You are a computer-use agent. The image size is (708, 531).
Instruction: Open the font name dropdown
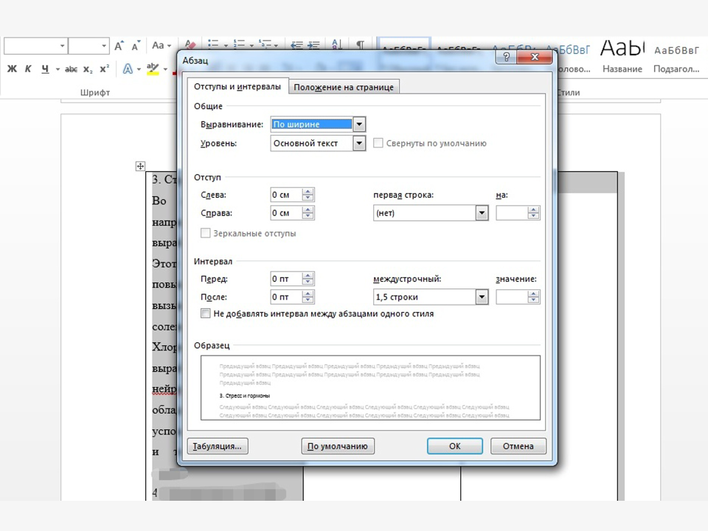coord(62,46)
